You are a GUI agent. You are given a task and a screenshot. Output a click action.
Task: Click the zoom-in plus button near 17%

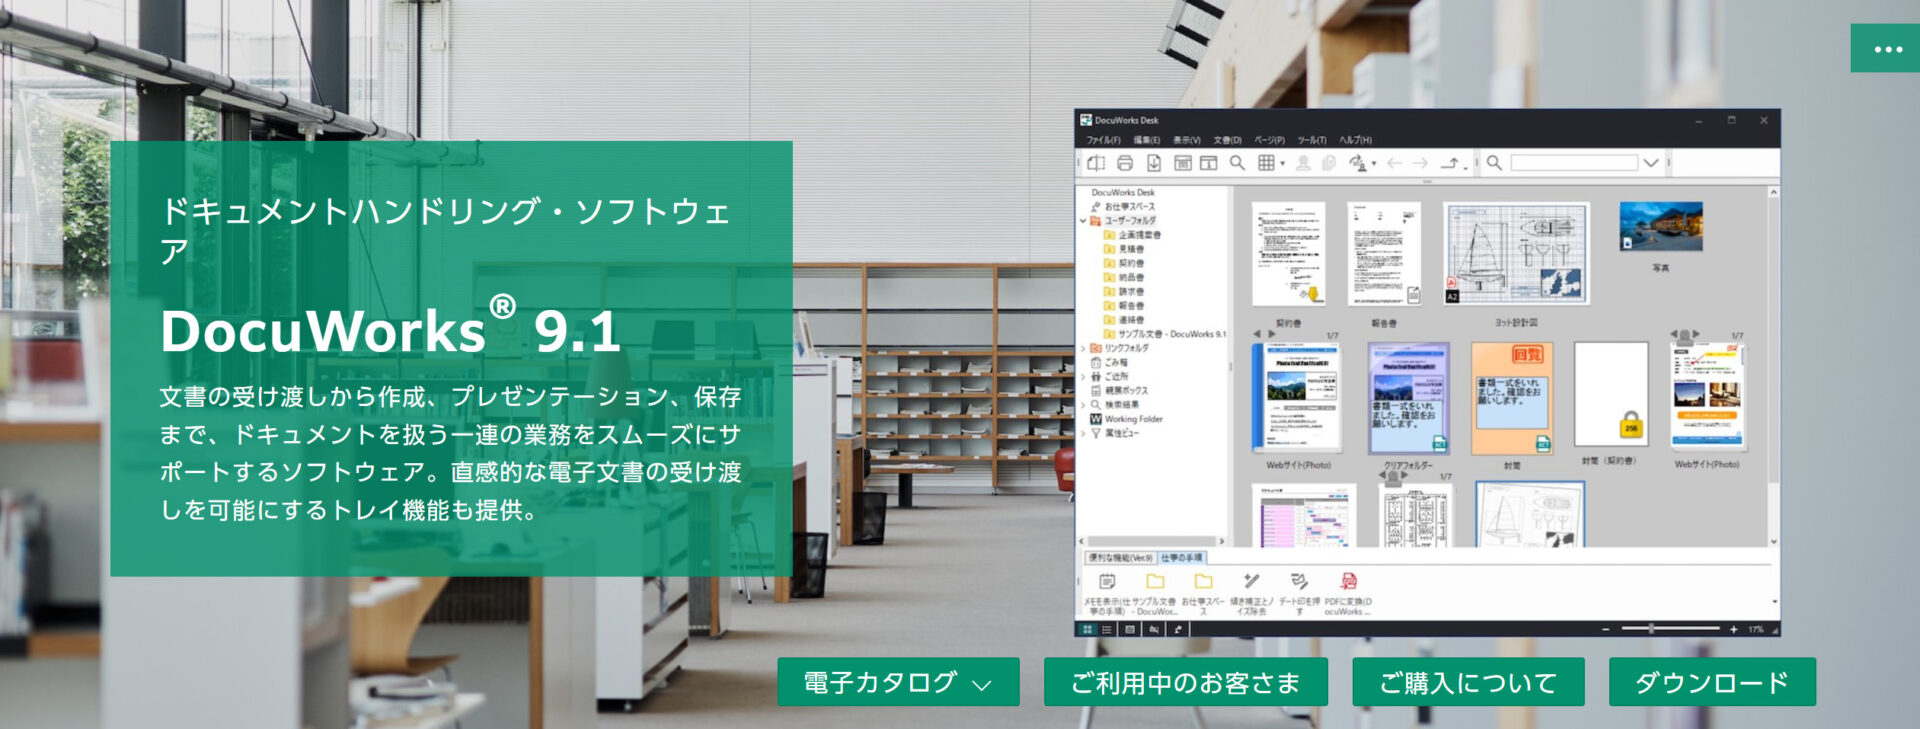1734,630
